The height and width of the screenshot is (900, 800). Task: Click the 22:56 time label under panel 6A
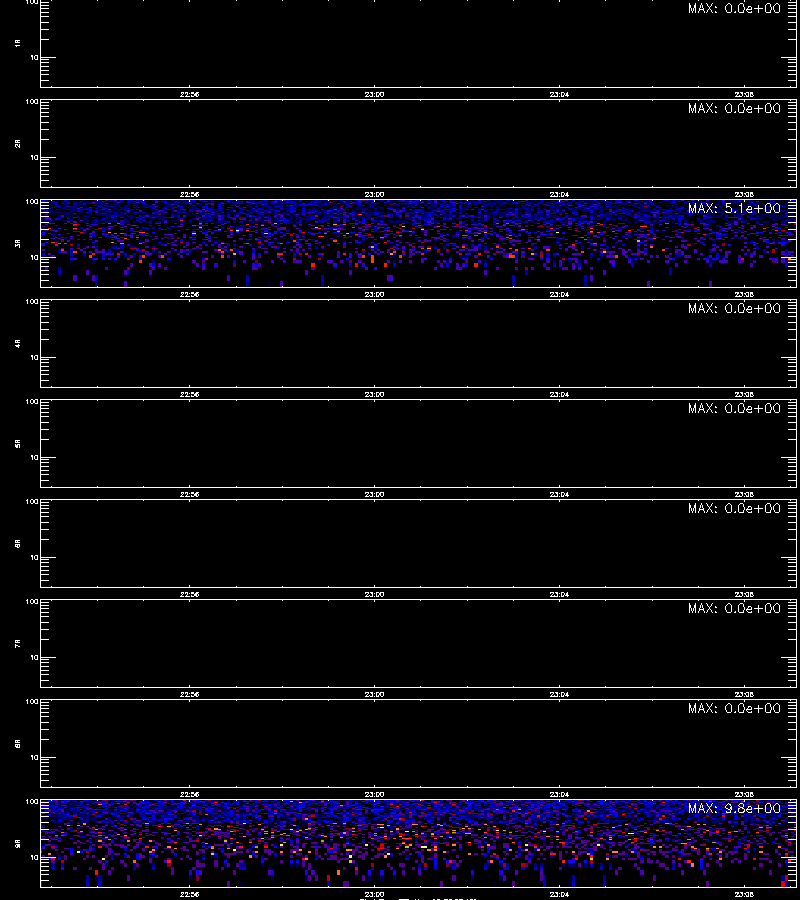[189, 595]
